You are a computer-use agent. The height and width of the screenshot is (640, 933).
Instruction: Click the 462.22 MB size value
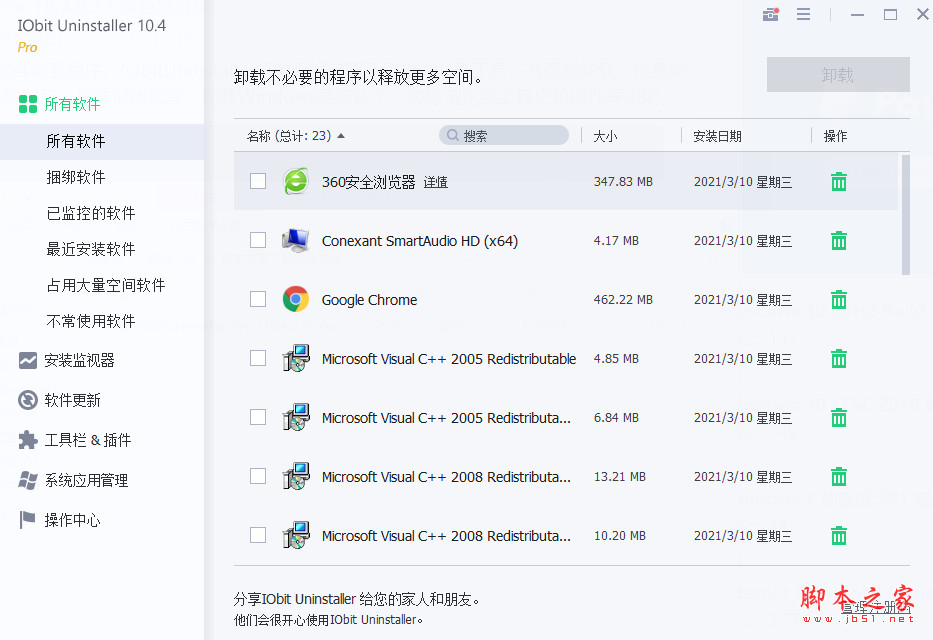tap(623, 300)
